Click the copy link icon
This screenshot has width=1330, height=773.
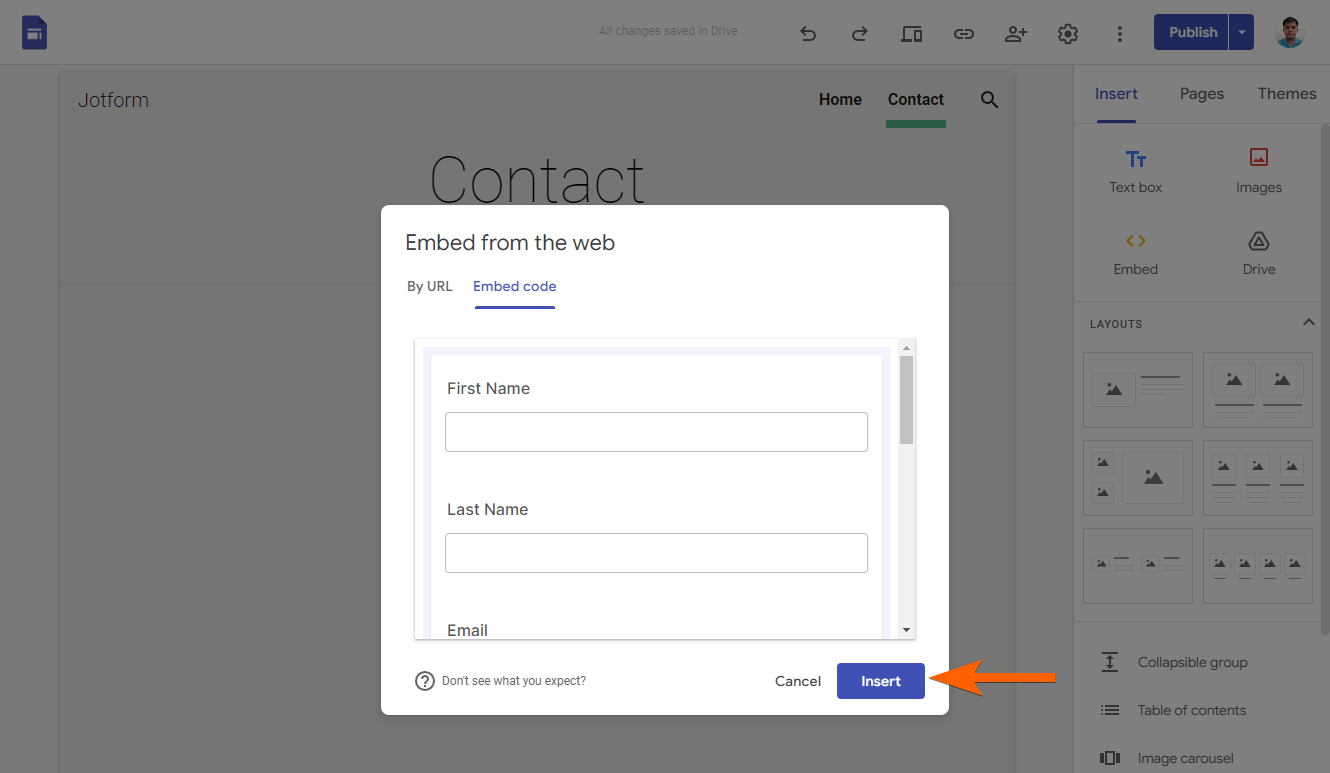point(963,34)
